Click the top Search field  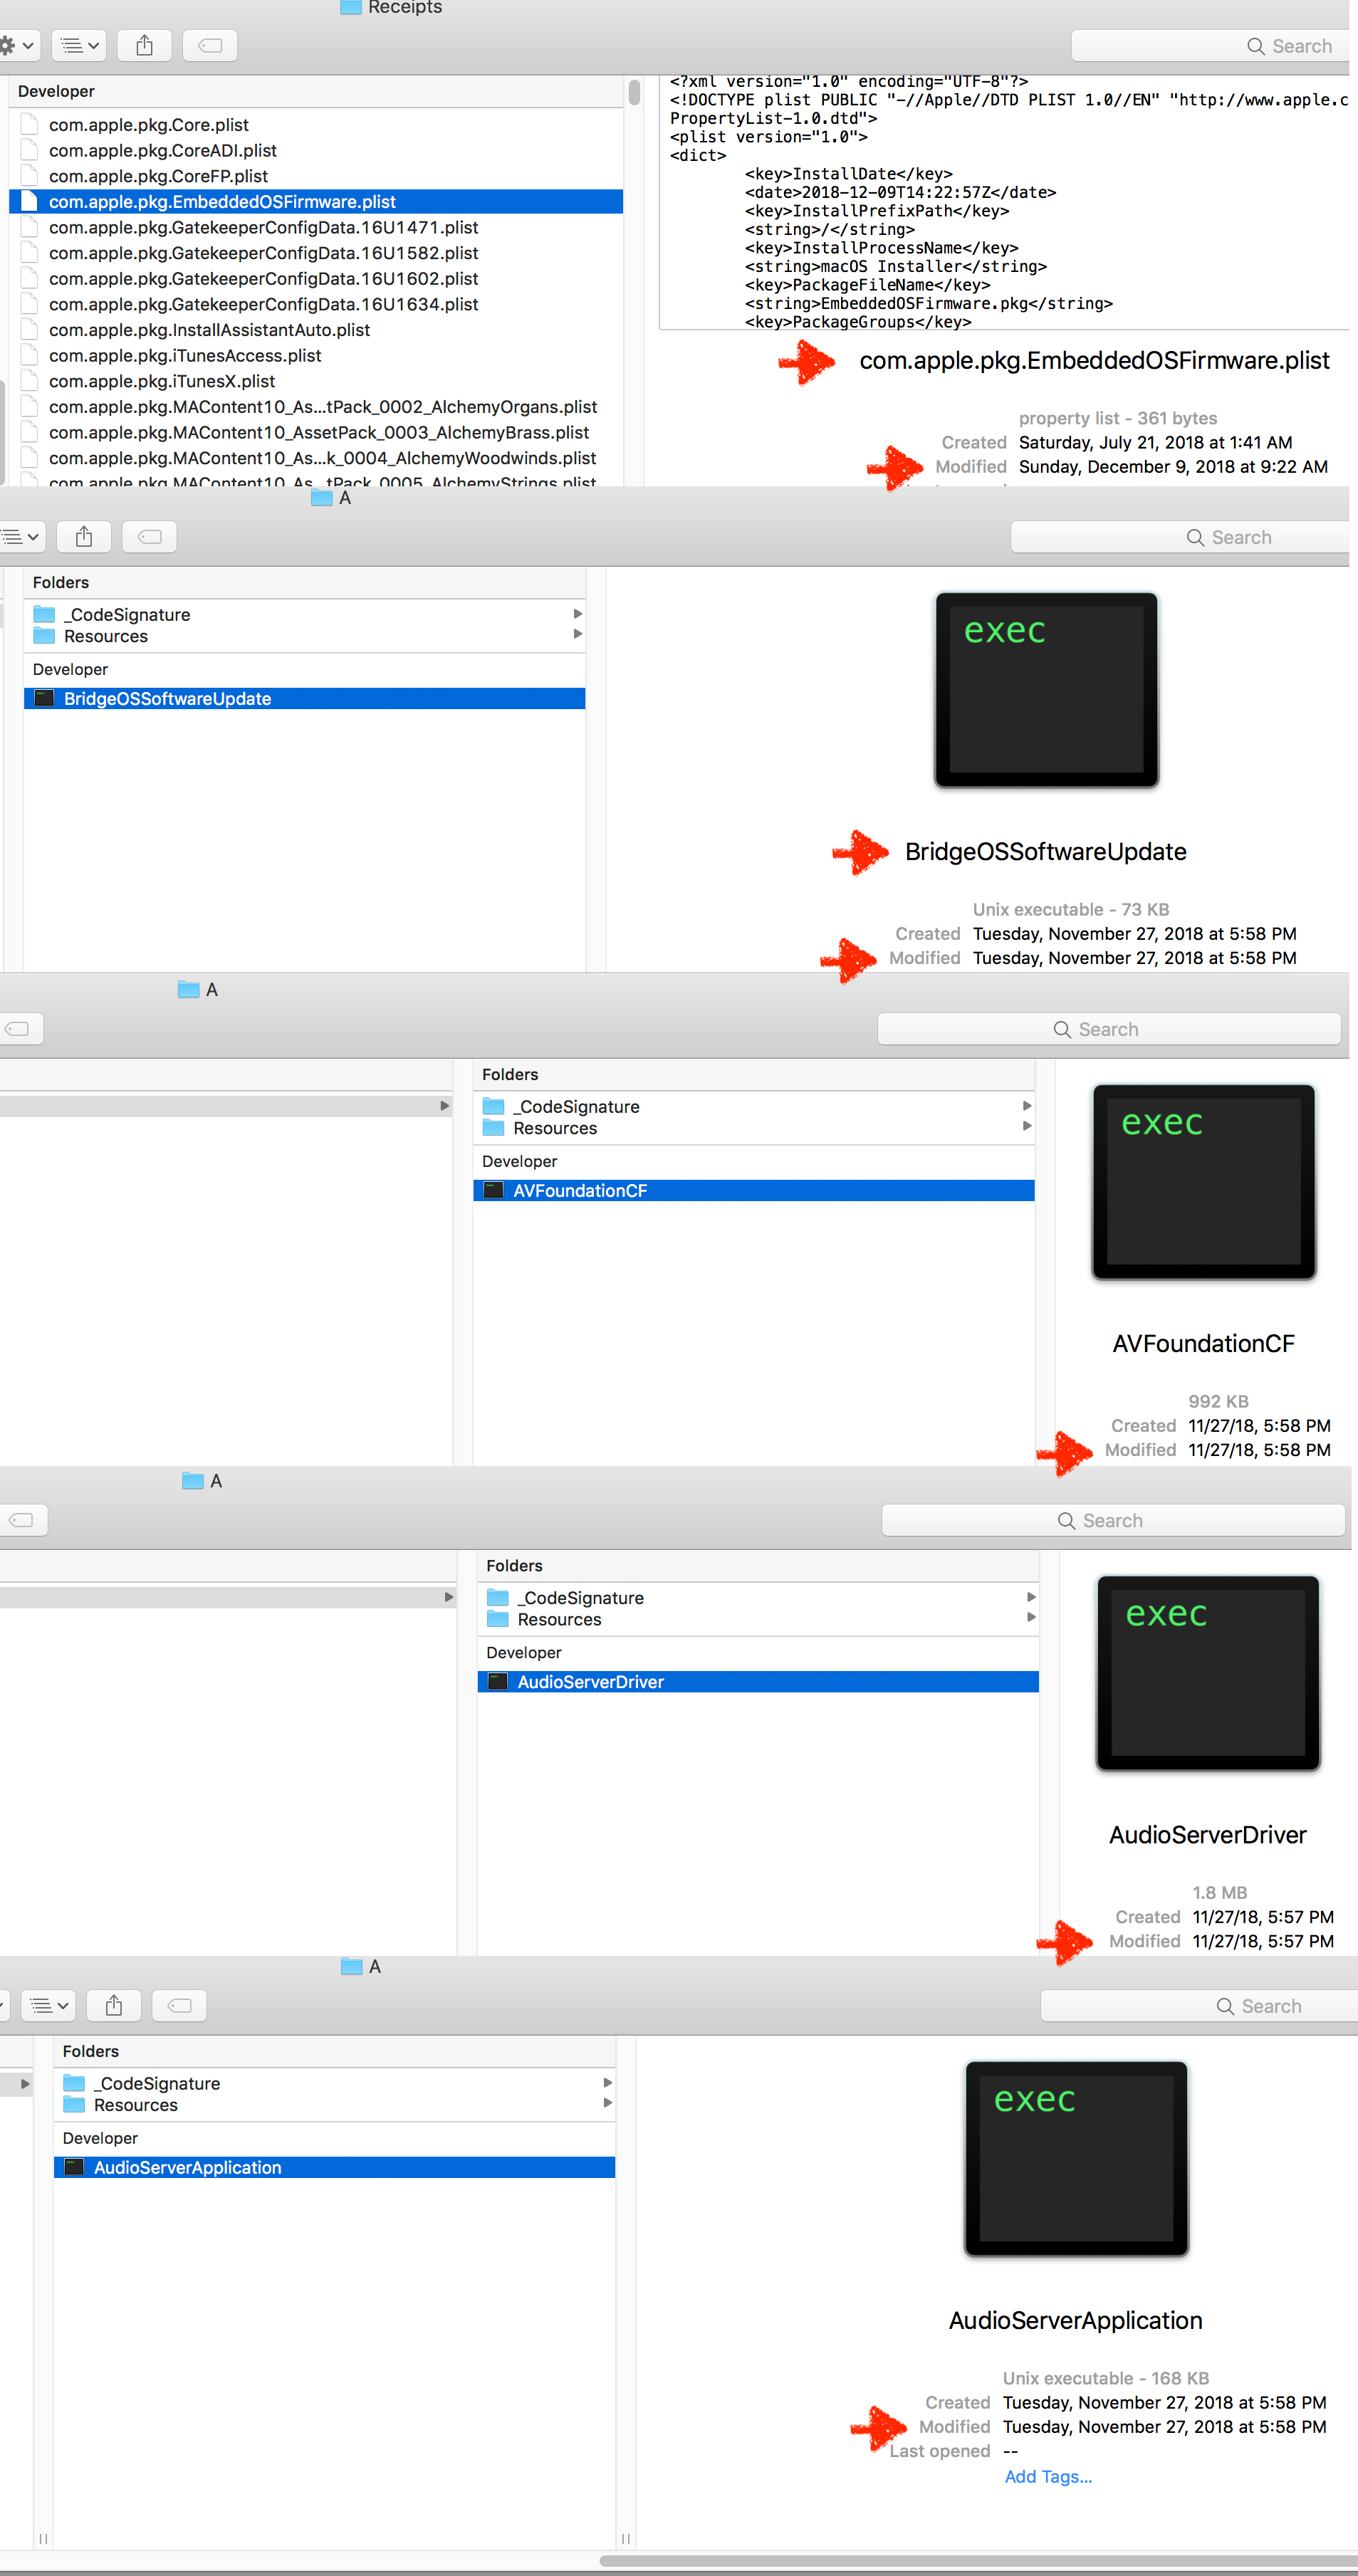[1210, 46]
